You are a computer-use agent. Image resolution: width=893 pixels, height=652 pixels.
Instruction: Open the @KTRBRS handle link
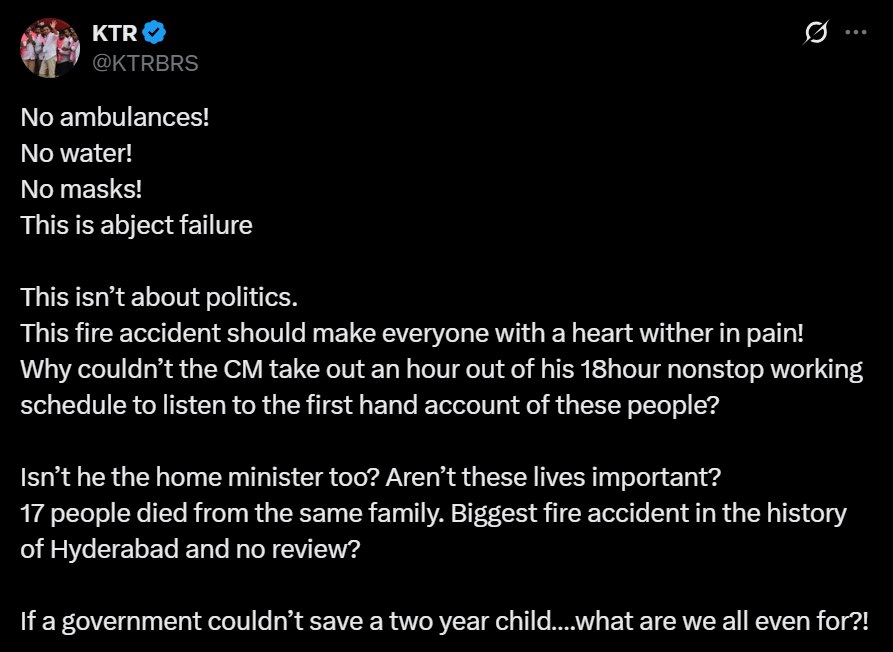[x=145, y=63]
